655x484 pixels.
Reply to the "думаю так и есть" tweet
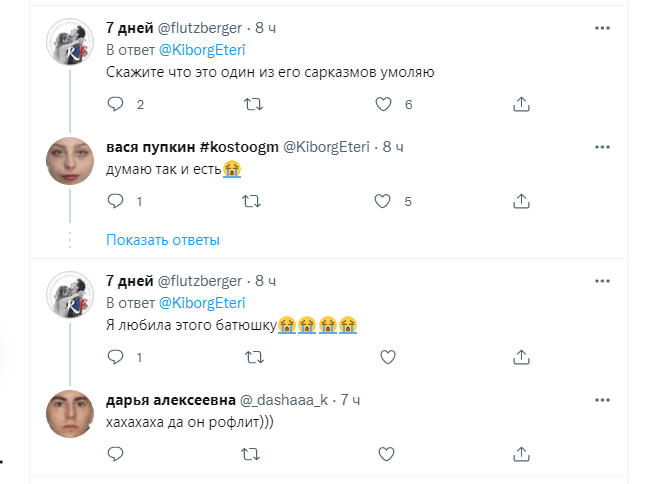115,201
